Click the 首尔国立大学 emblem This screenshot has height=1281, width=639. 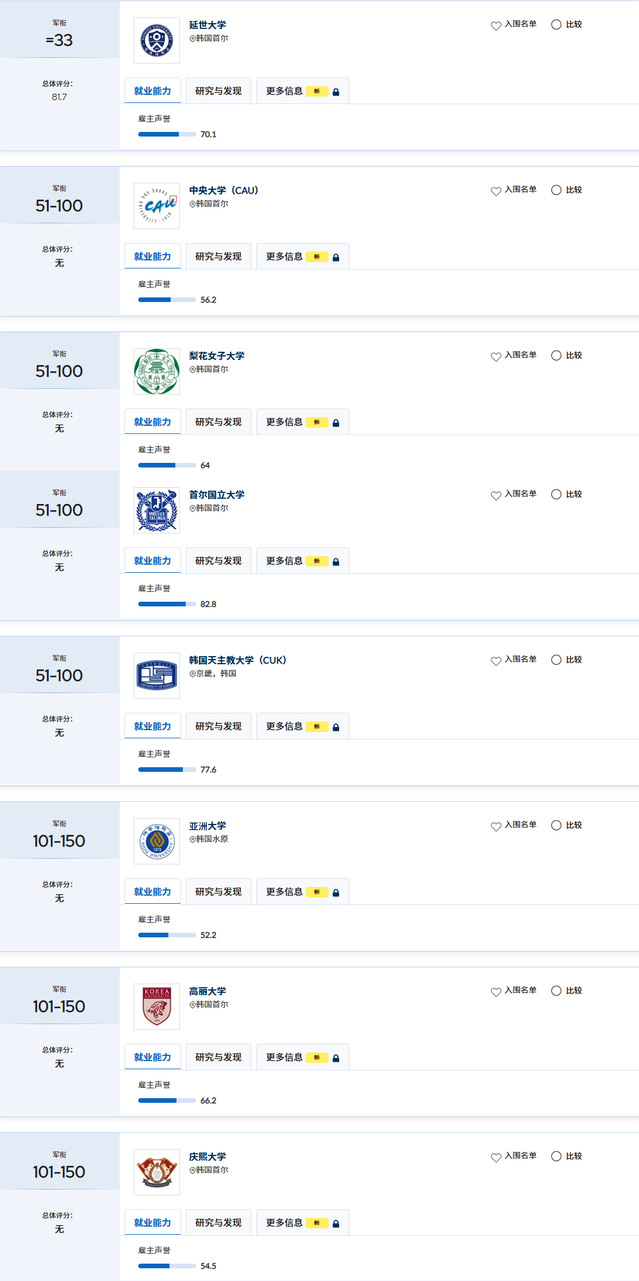point(156,510)
